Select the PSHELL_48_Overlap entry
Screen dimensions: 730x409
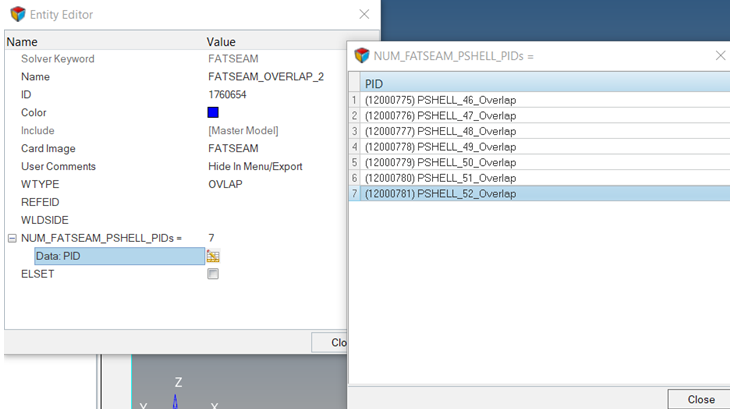440,131
